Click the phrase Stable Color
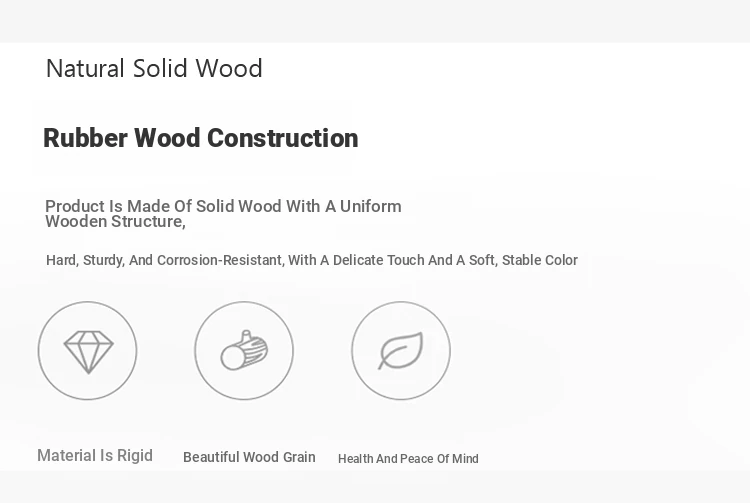Screen dimensions: 750x503 pos(540,260)
